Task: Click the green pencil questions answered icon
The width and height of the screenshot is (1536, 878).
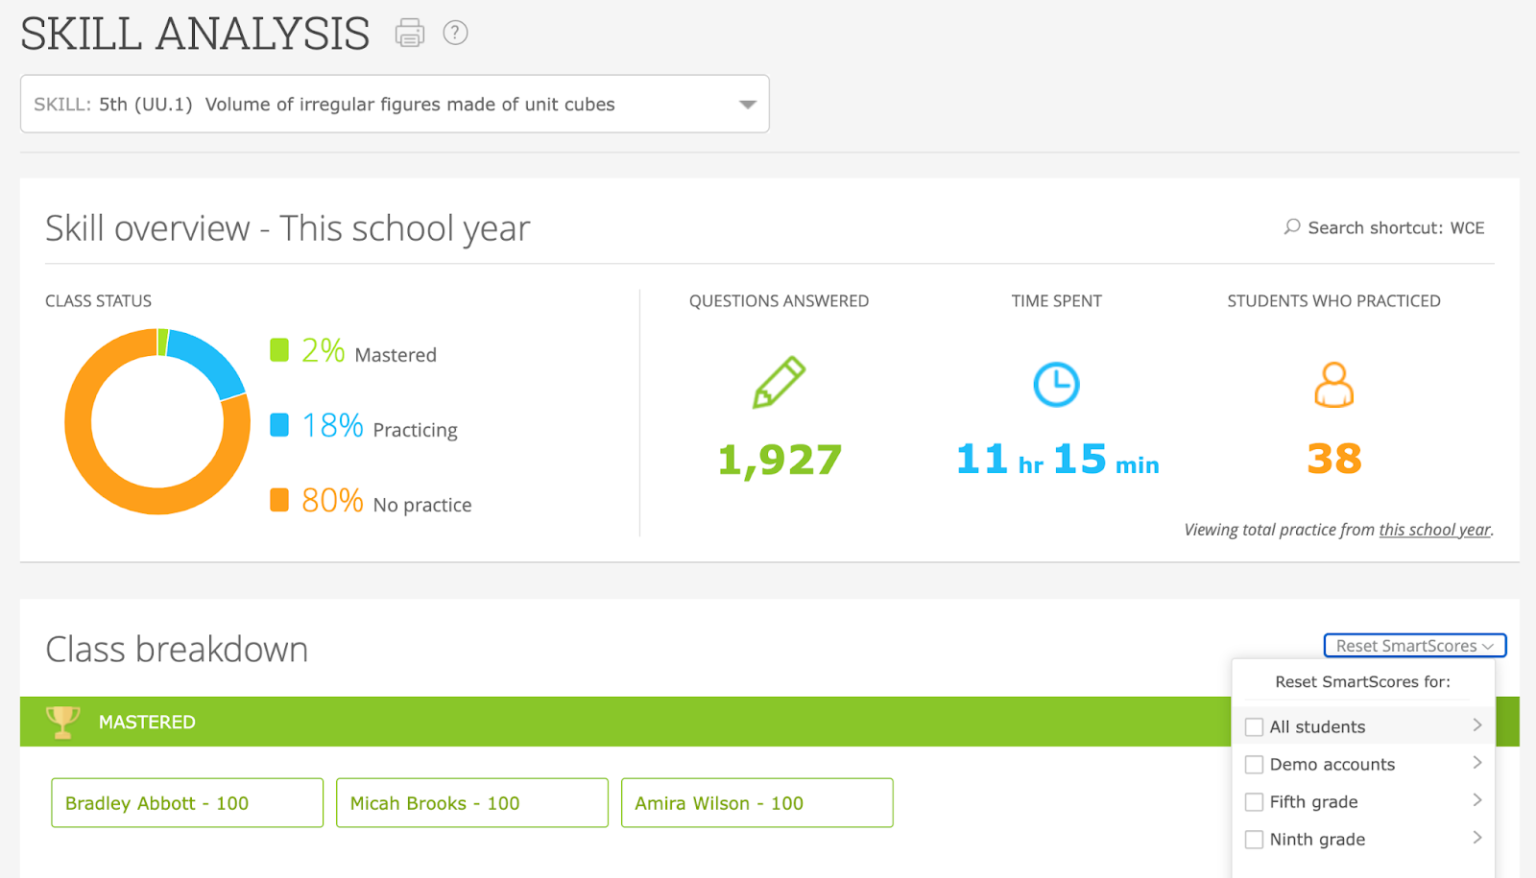Action: tap(779, 382)
